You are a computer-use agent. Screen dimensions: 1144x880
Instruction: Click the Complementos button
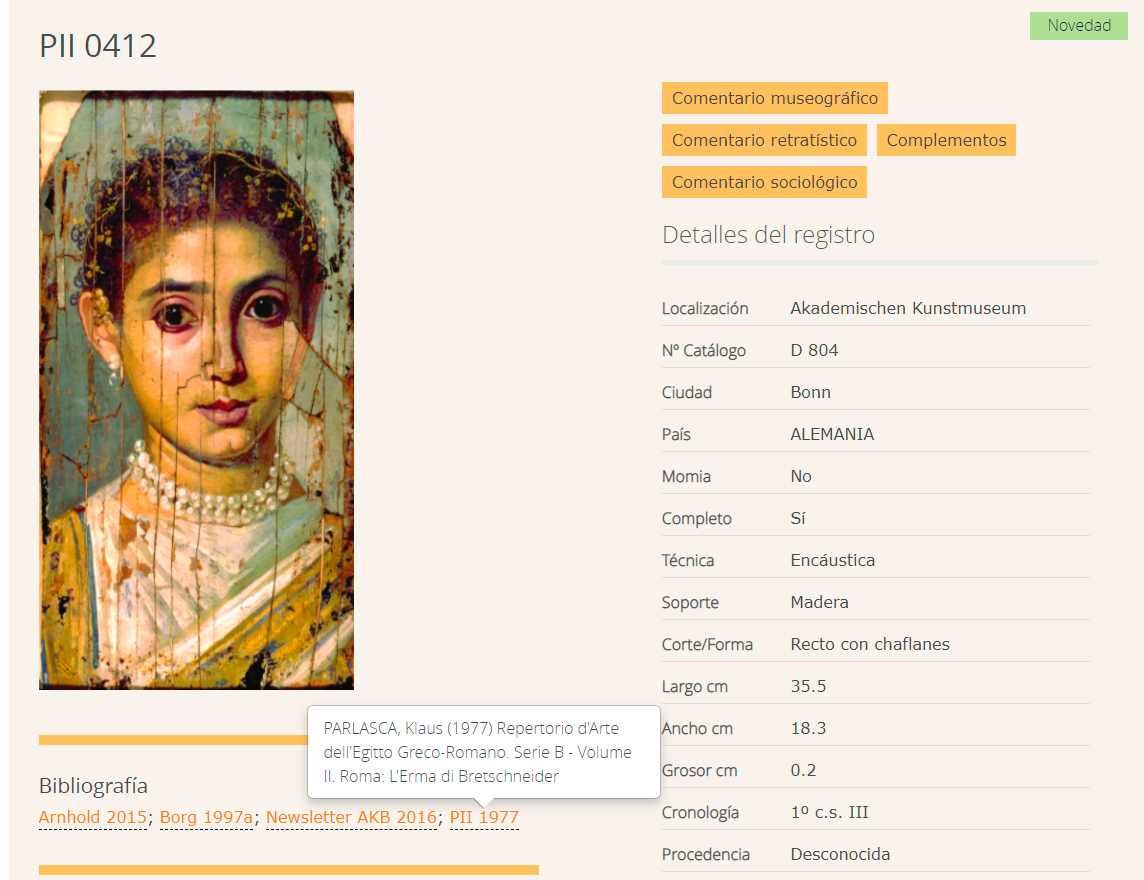(946, 140)
